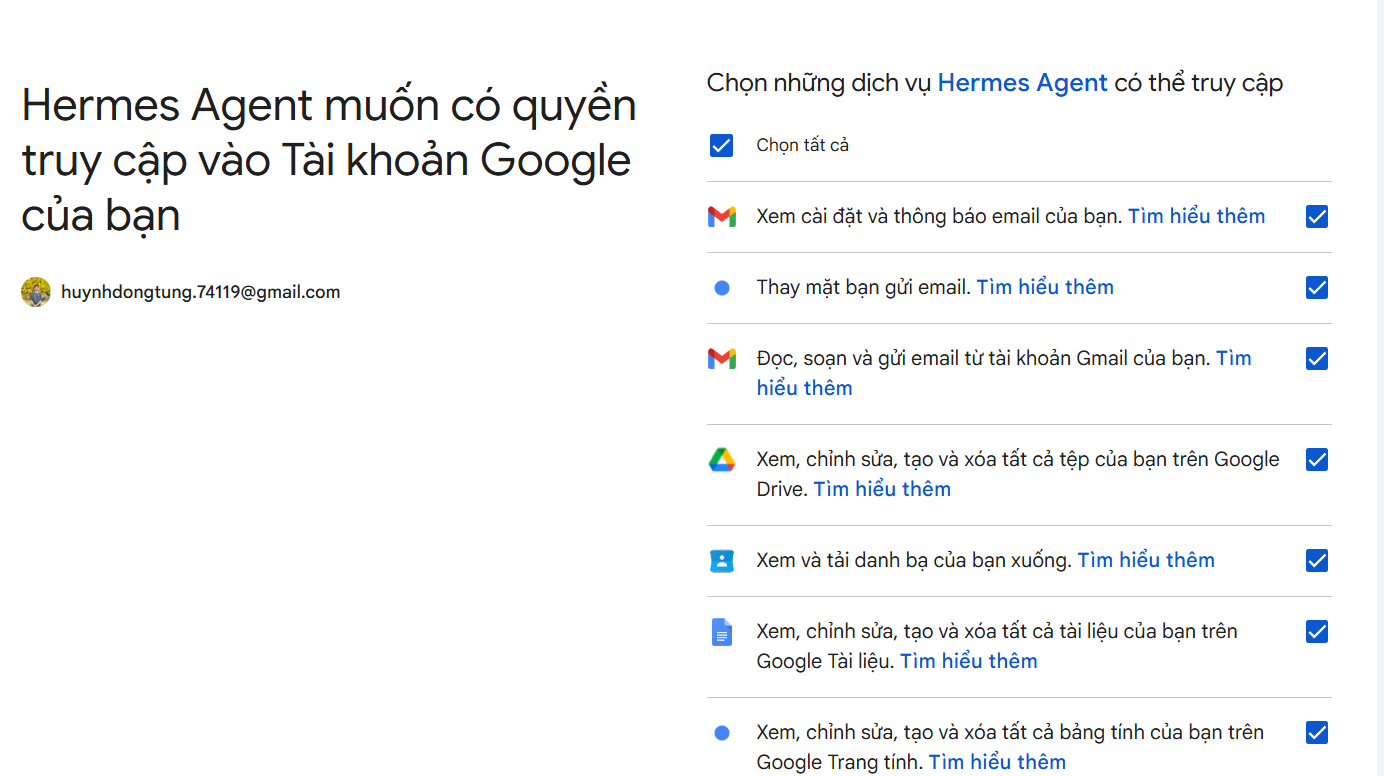The width and height of the screenshot is (1384, 776).
Task: Click the Gmail icon beside read, compose and send email
Action: point(722,358)
